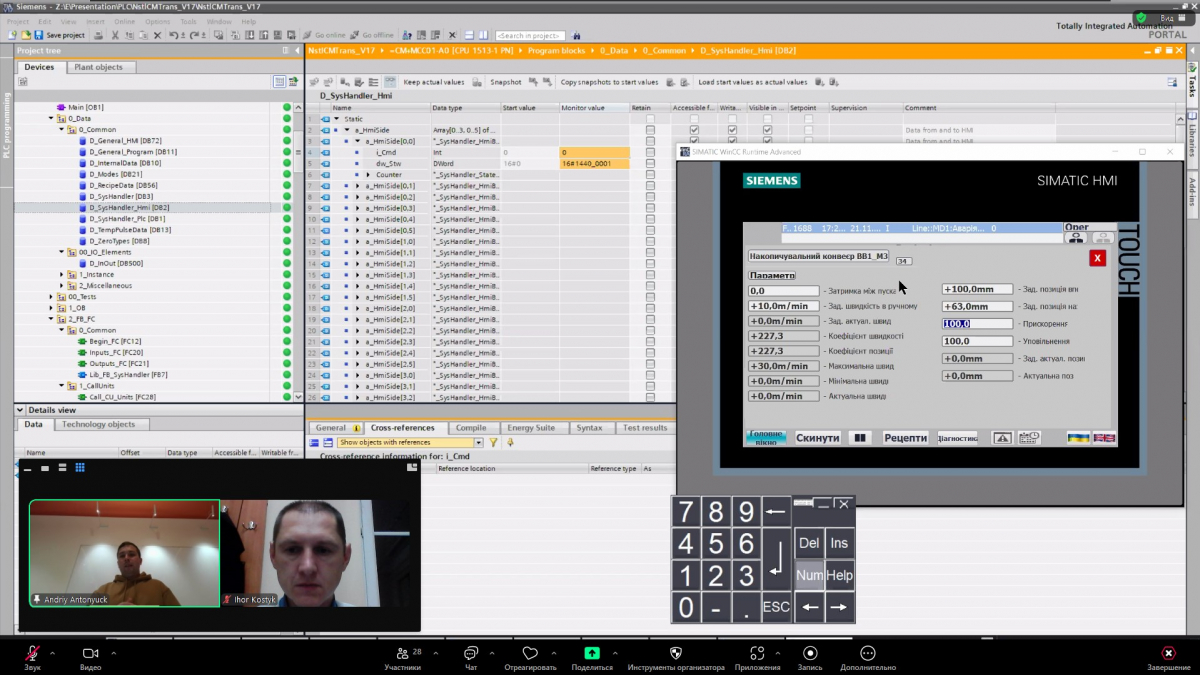This screenshot has height=675, width=1200.
Task: Click the Print icon in TIA toolbar
Action: tap(99, 35)
